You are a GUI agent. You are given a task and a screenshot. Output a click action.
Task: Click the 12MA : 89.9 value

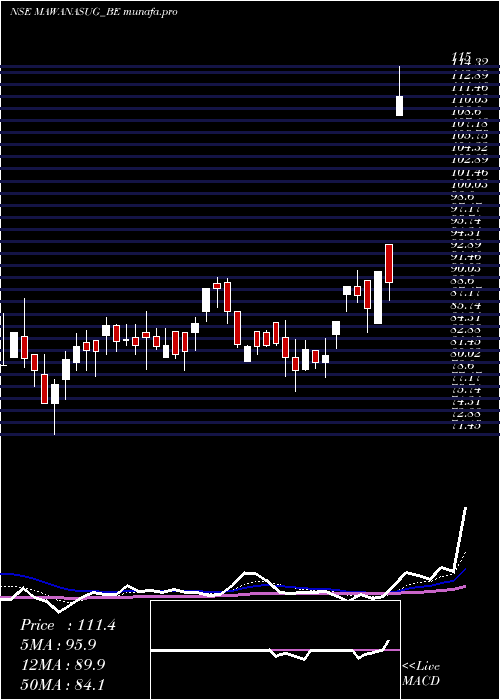click(63, 664)
